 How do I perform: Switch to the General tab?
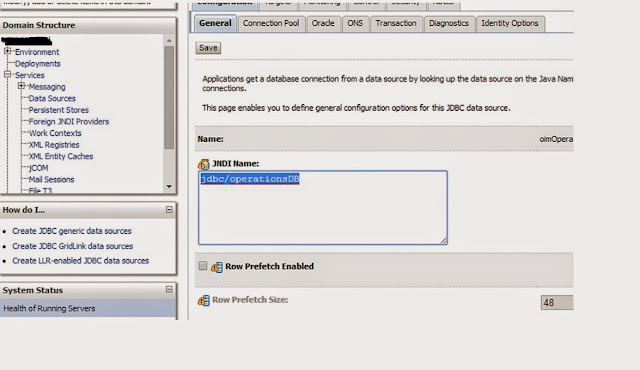(x=215, y=23)
